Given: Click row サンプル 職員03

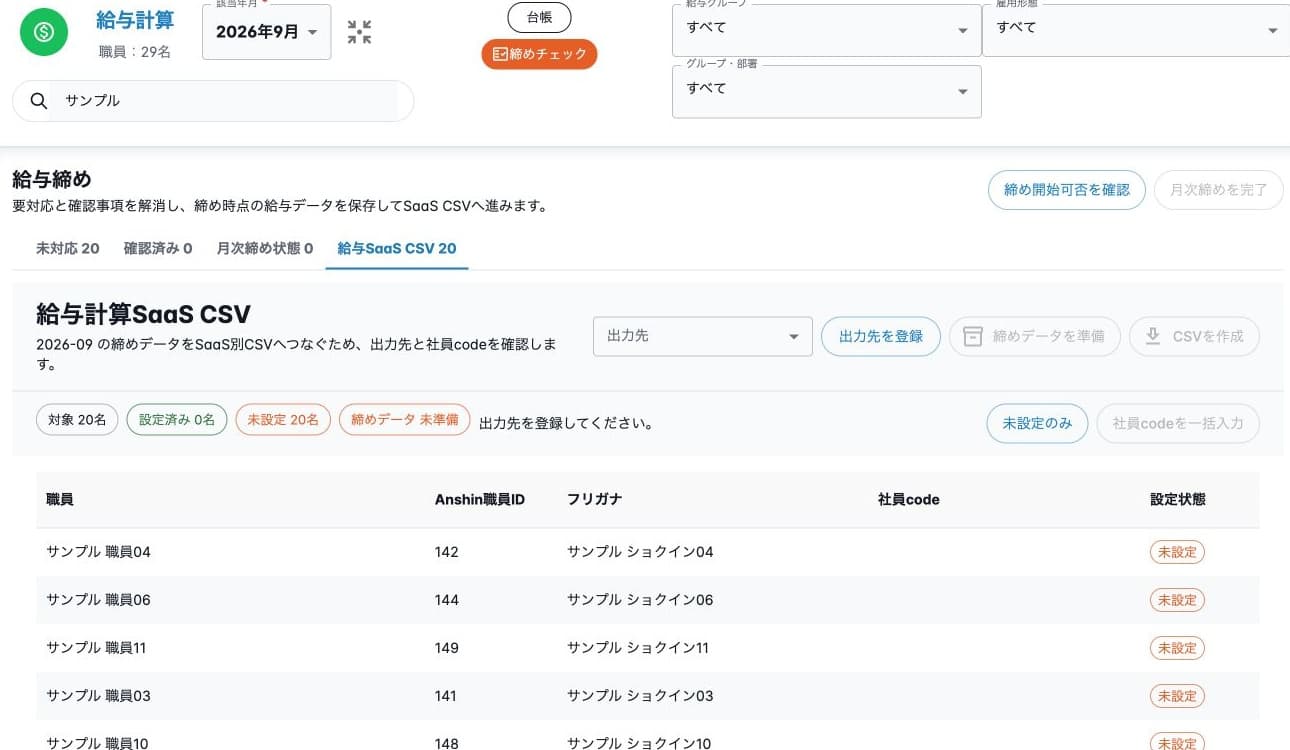Looking at the screenshot, I should tap(648, 696).
